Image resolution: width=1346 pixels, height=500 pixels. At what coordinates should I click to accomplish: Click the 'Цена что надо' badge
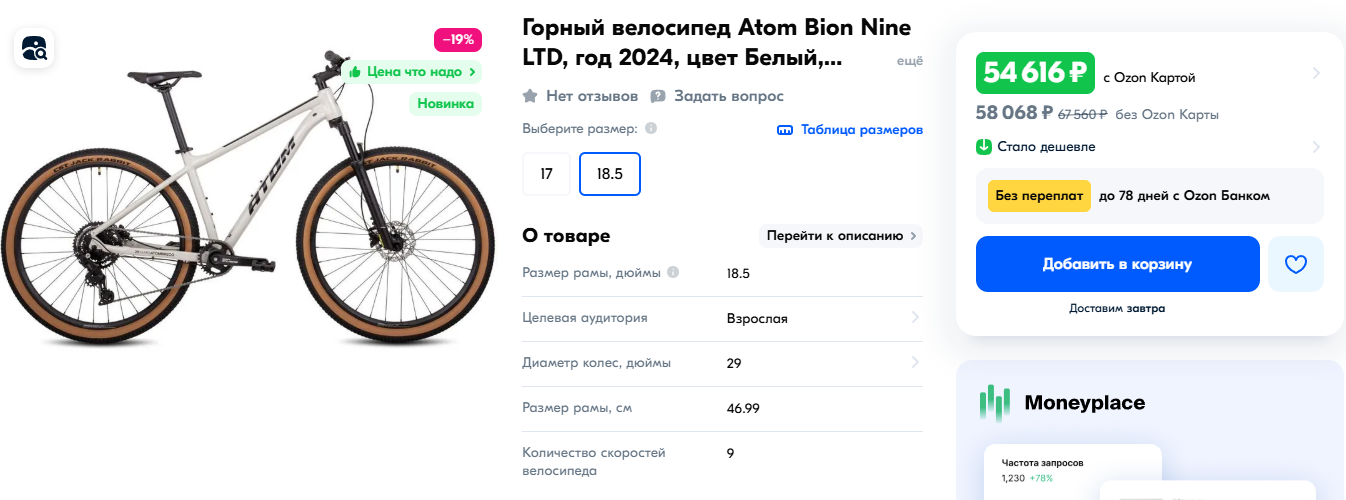pyautogui.click(x=412, y=72)
